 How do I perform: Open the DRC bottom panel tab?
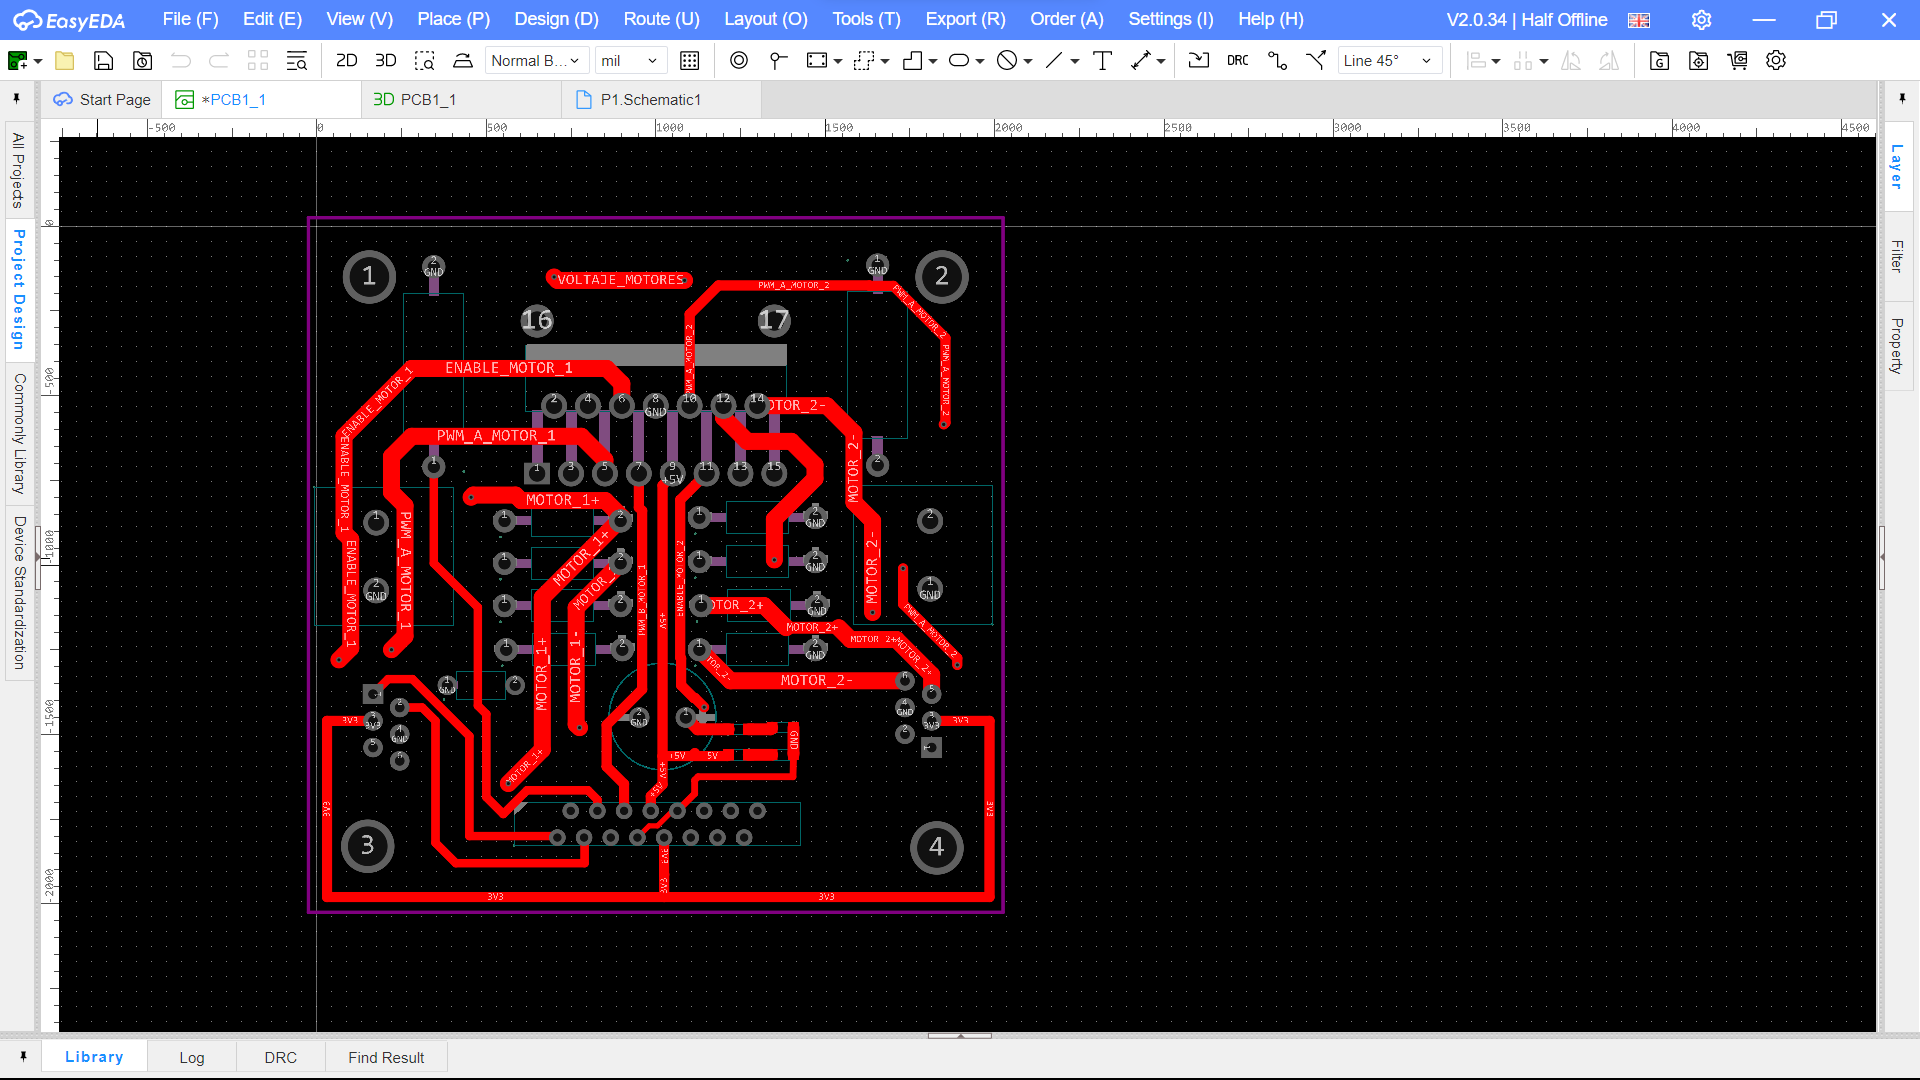tap(280, 1057)
